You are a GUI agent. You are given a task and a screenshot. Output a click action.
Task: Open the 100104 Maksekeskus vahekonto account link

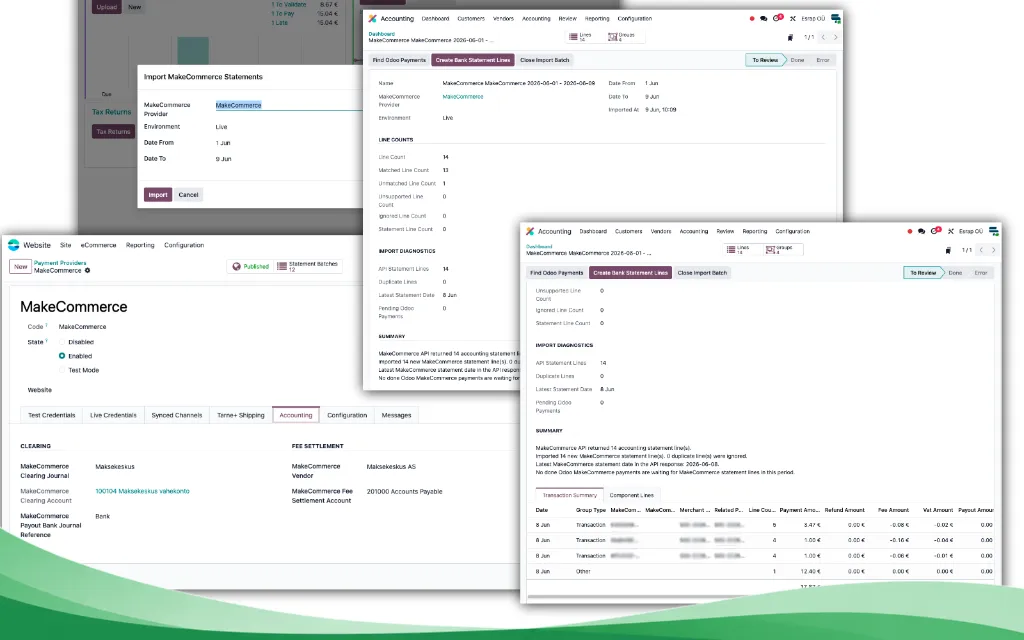pos(142,491)
